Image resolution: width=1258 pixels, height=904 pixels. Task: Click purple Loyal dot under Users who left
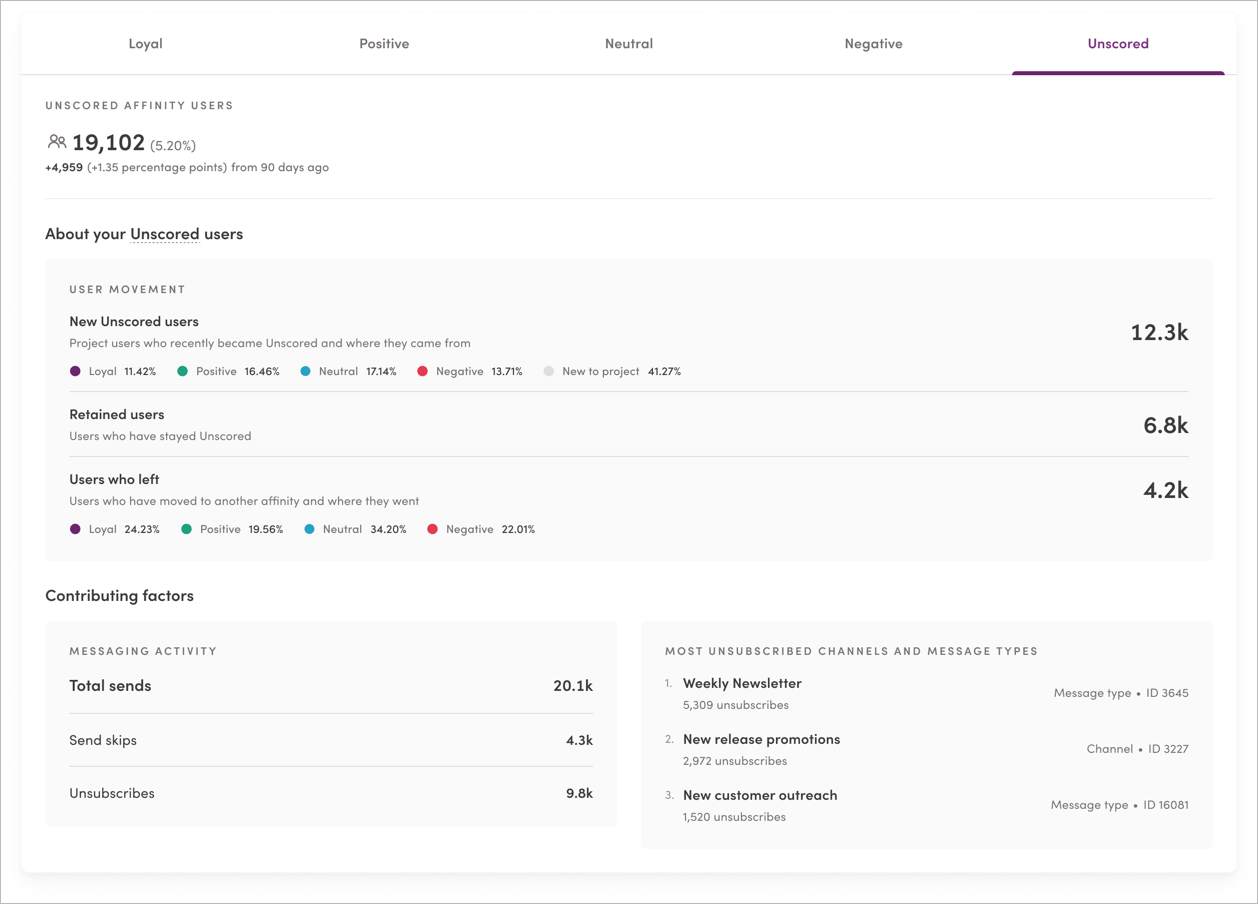tap(75, 529)
